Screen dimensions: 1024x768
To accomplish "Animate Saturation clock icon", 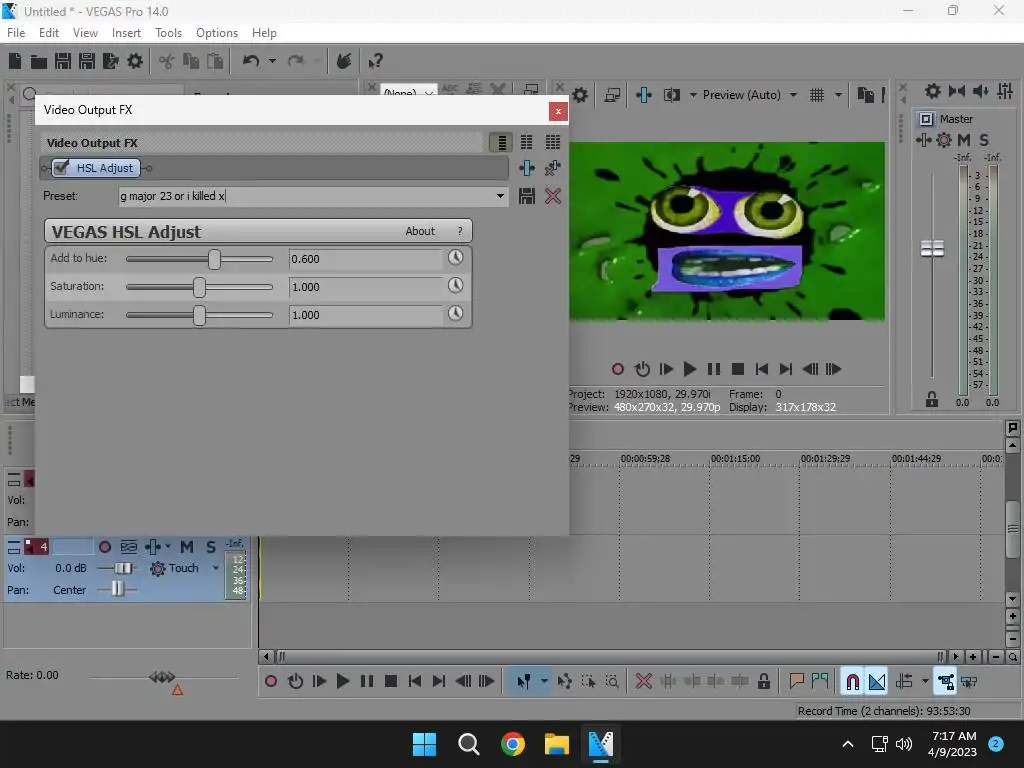I will [x=456, y=285].
